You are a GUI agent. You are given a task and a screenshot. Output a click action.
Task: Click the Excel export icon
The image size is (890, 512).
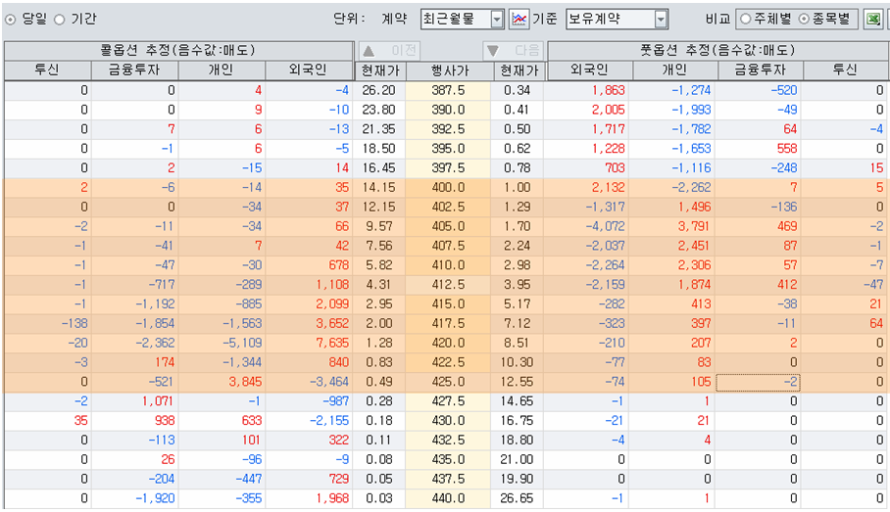(x=875, y=19)
